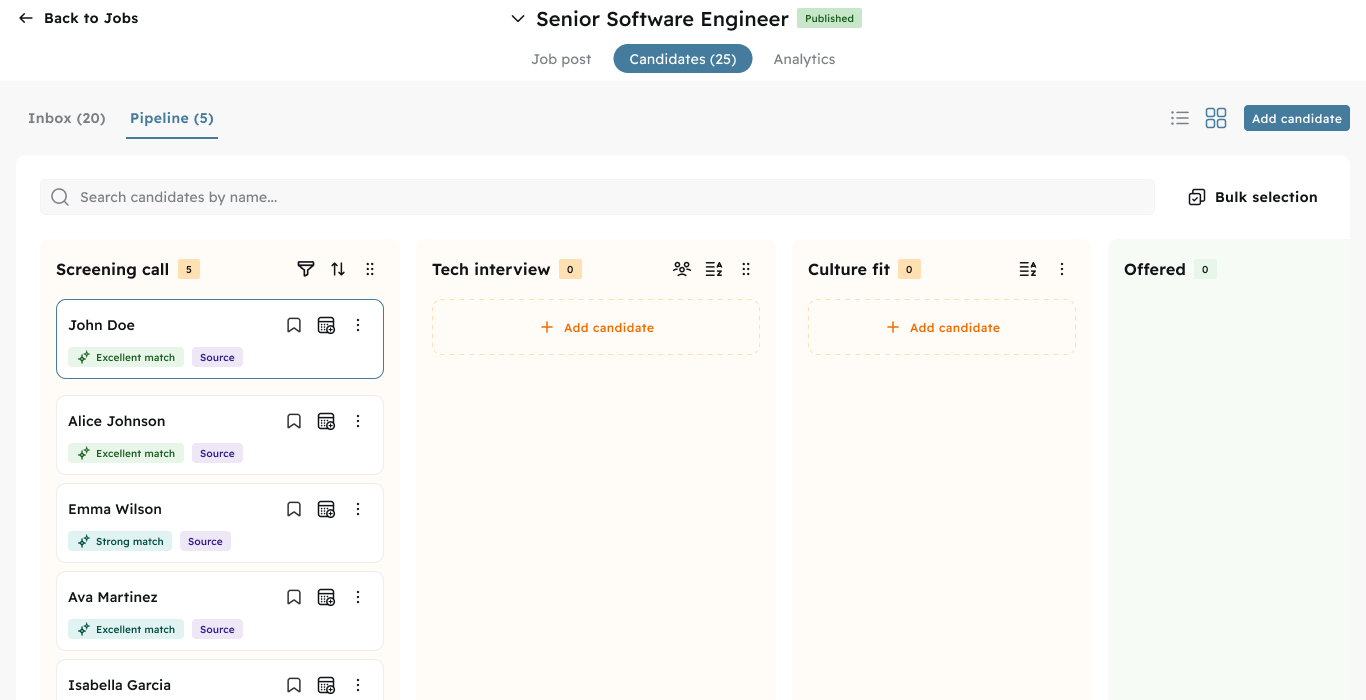Image resolution: width=1366 pixels, height=700 pixels.
Task: Click the A-Z sort icon in Tech interview
Action: coord(714,269)
